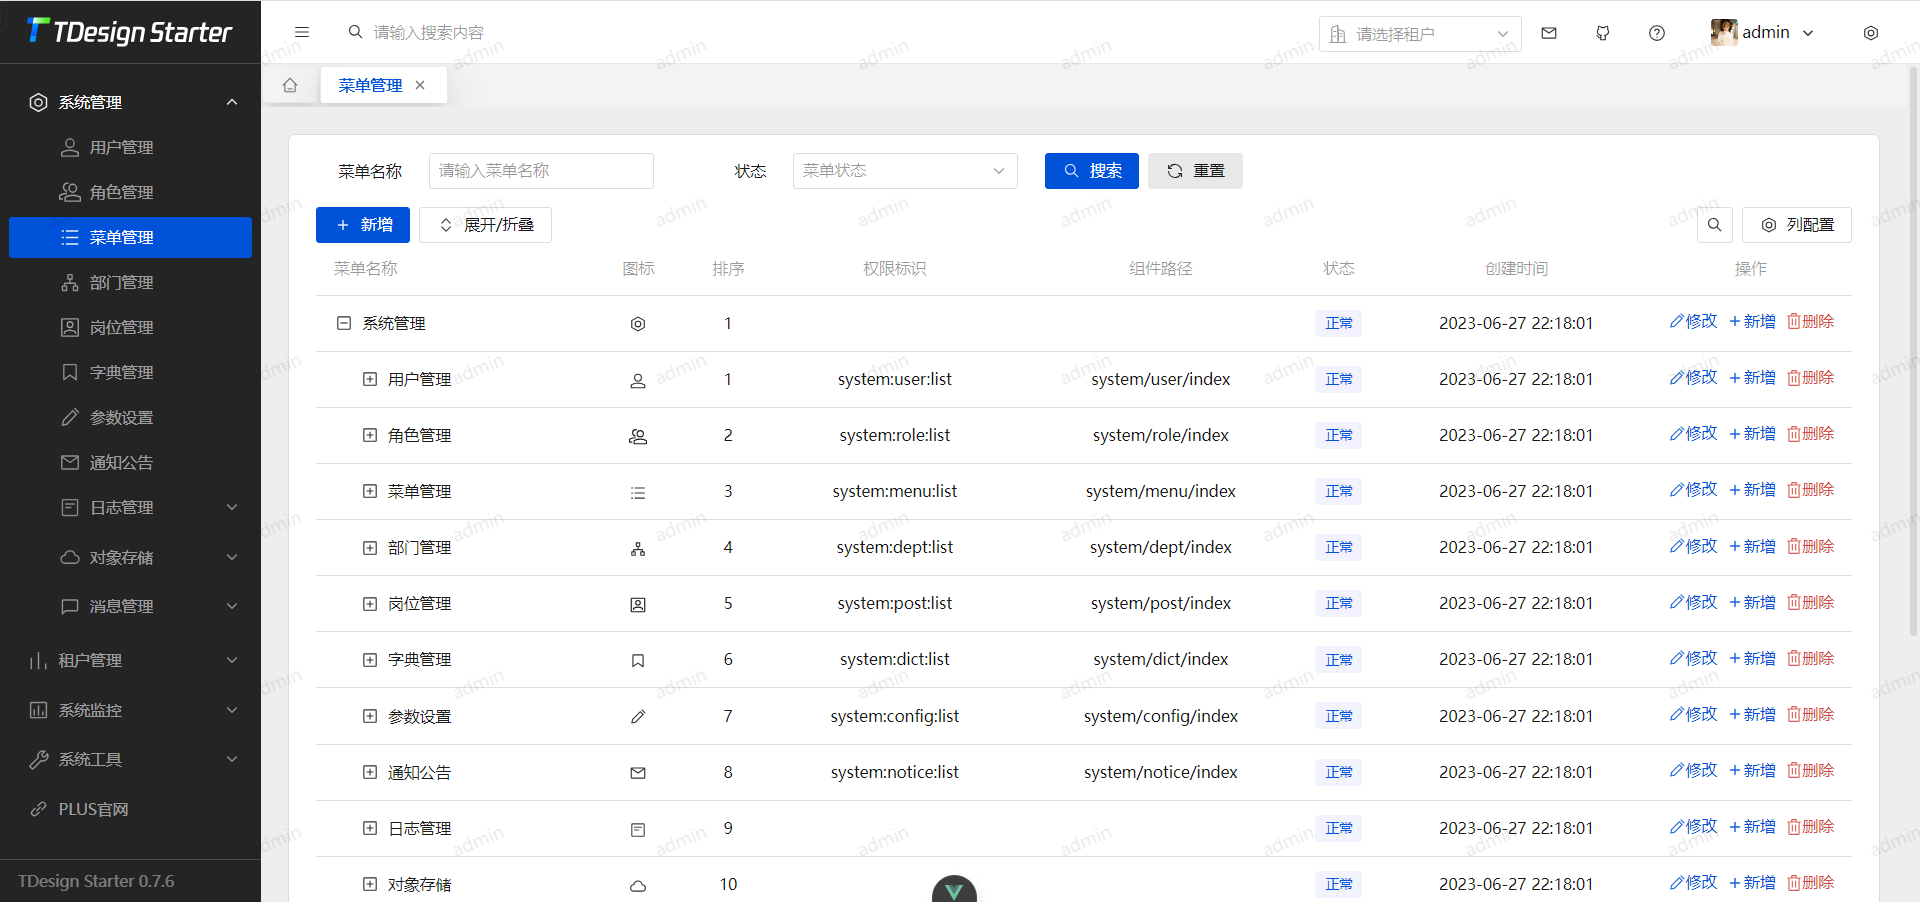Click the table search magnifier icon
The height and width of the screenshot is (902, 1920).
coord(1714,225)
